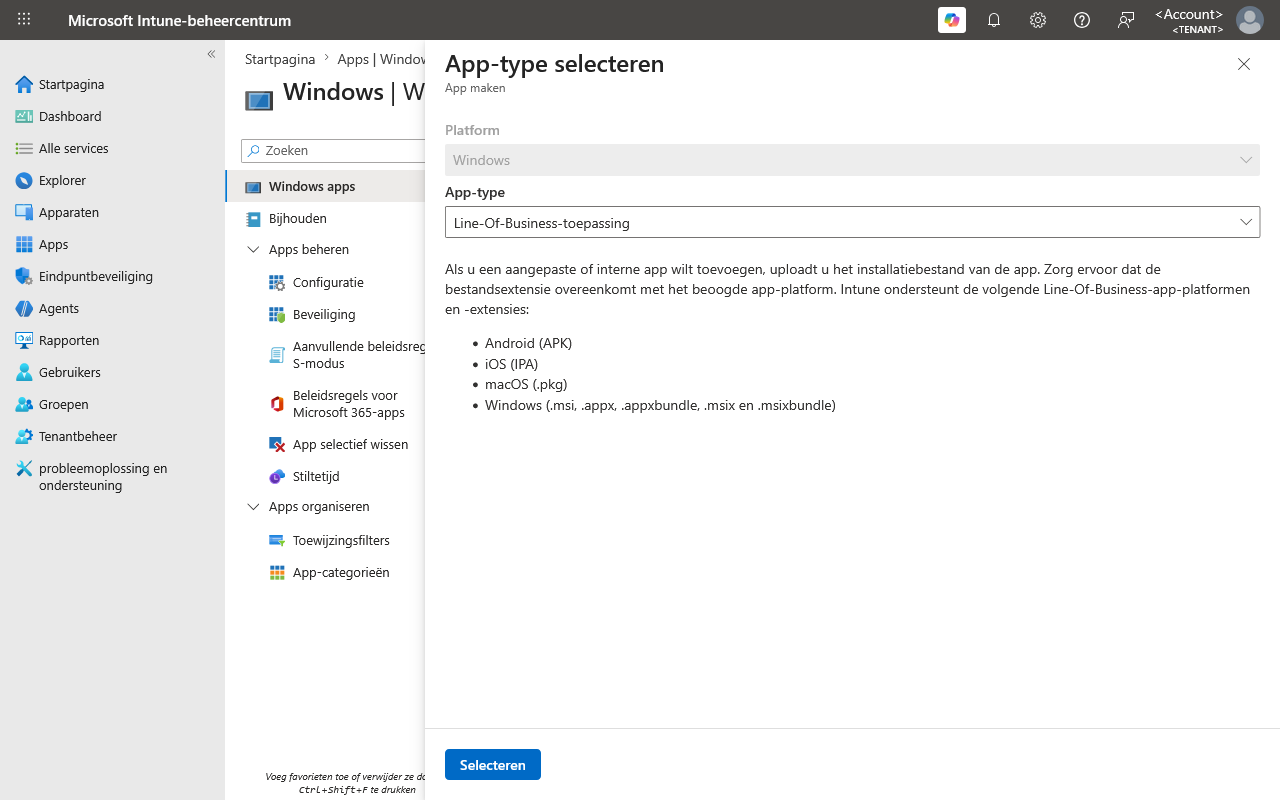Open the account avatar menu
Viewport: 1280px width, 800px height.
tap(1250, 20)
